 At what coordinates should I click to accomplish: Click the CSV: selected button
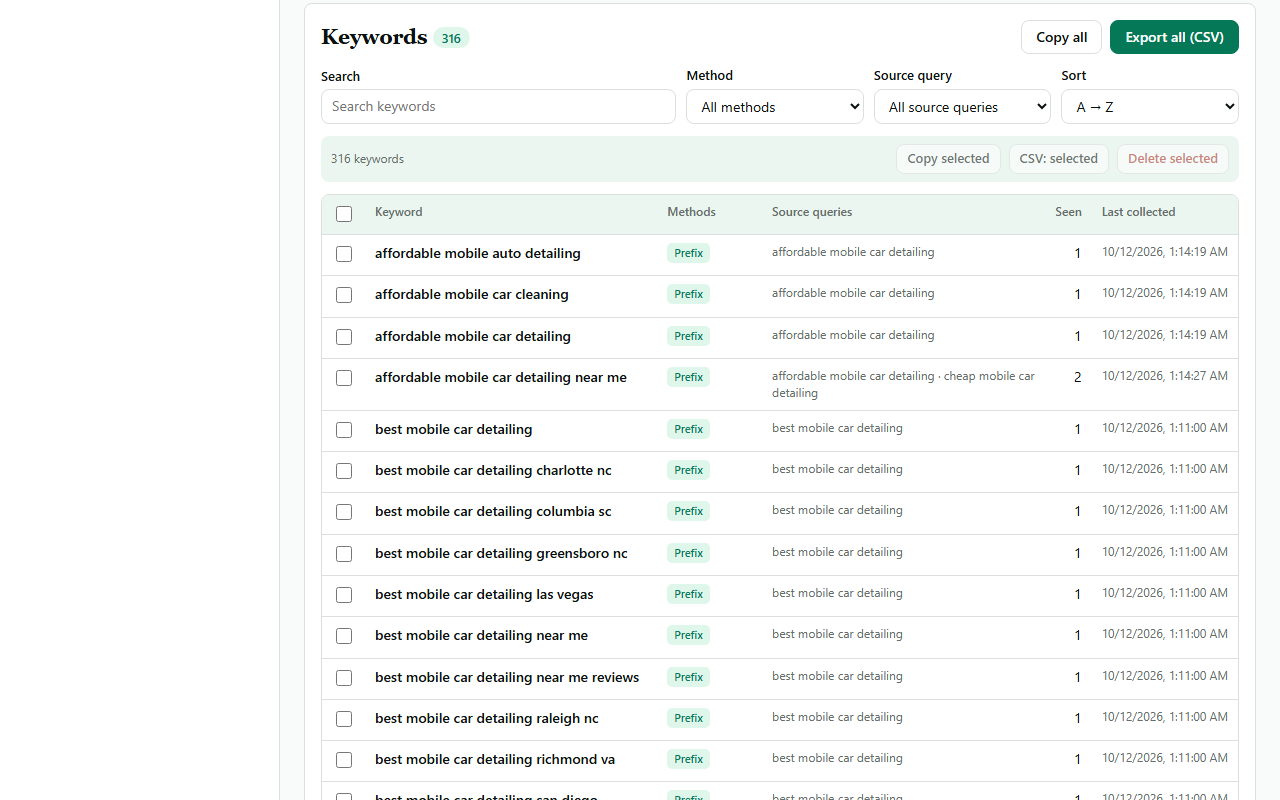point(1058,159)
